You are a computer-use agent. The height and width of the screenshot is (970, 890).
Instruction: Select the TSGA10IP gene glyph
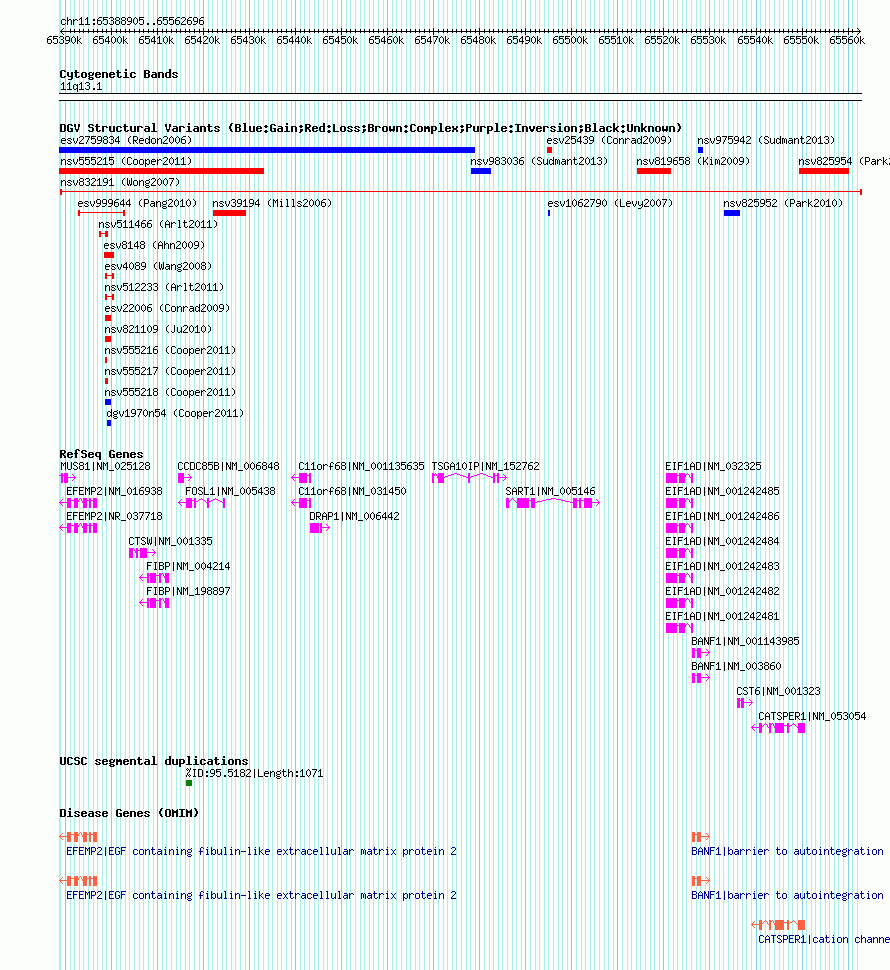tap(469, 478)
